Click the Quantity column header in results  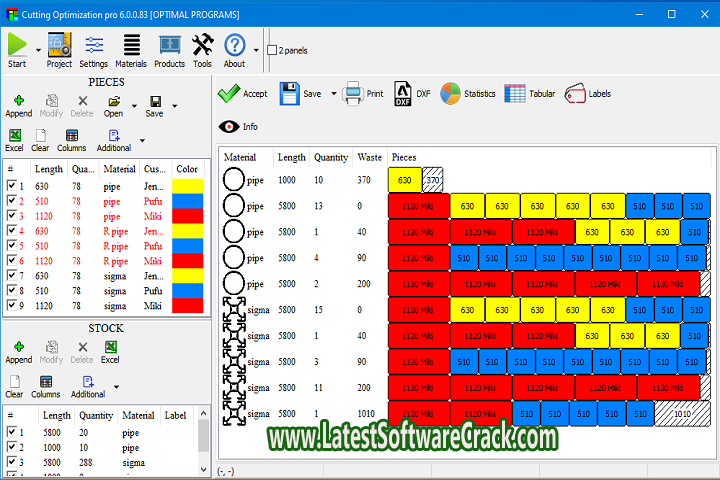[331, 158]
